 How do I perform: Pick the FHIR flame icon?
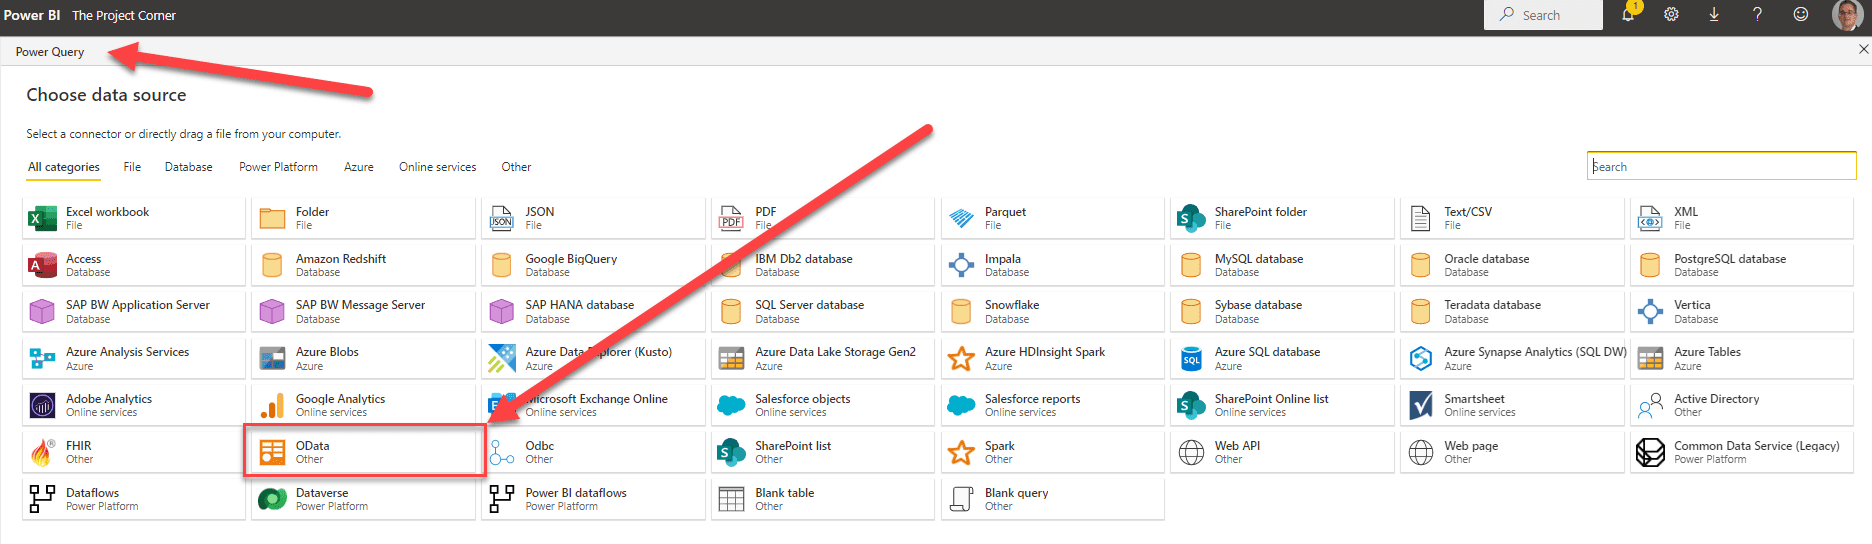point(42,452)
